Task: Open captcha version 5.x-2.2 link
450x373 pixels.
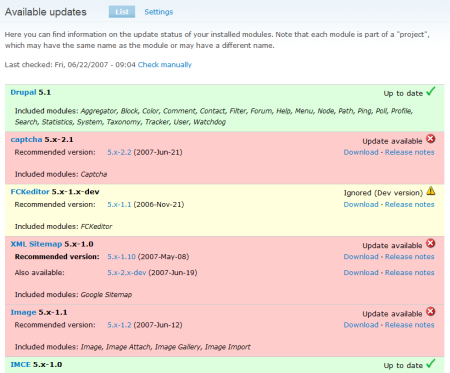Action: [119, 152]
